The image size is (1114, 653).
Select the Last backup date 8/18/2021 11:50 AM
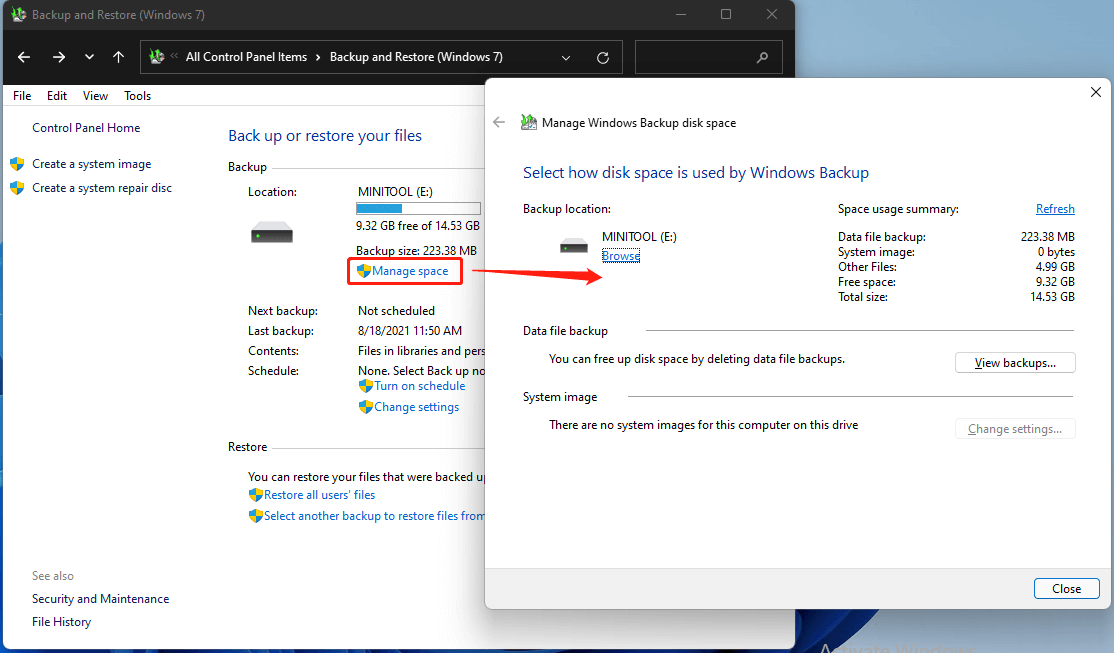pos(410,331)
